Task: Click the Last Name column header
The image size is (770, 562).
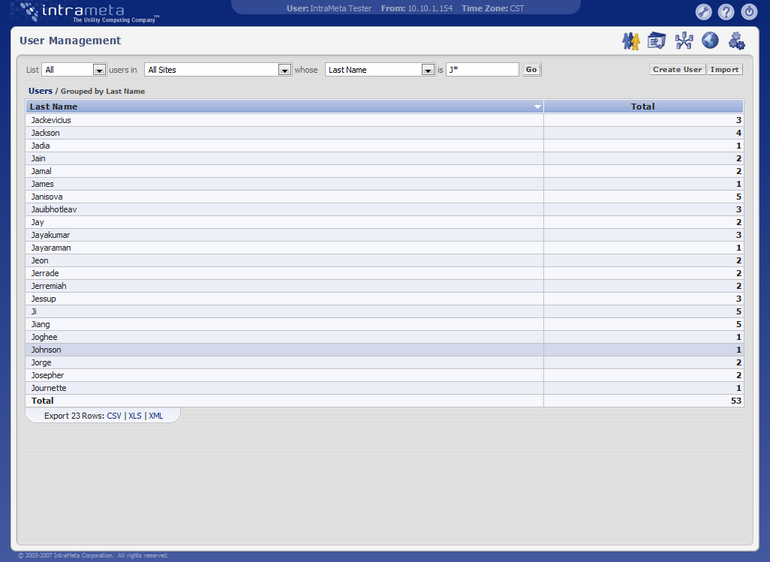Action: pos(285,107)
